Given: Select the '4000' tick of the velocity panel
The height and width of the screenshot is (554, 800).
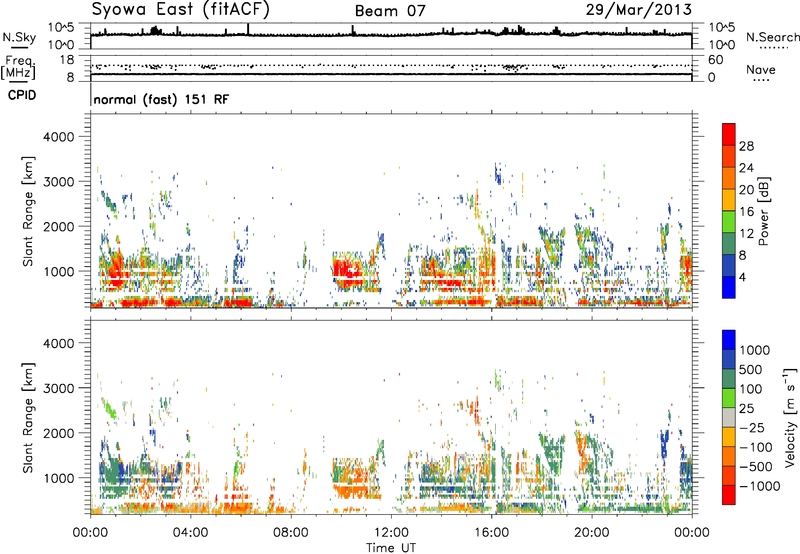Looking at the screenshot, I should tap(59, 343).
